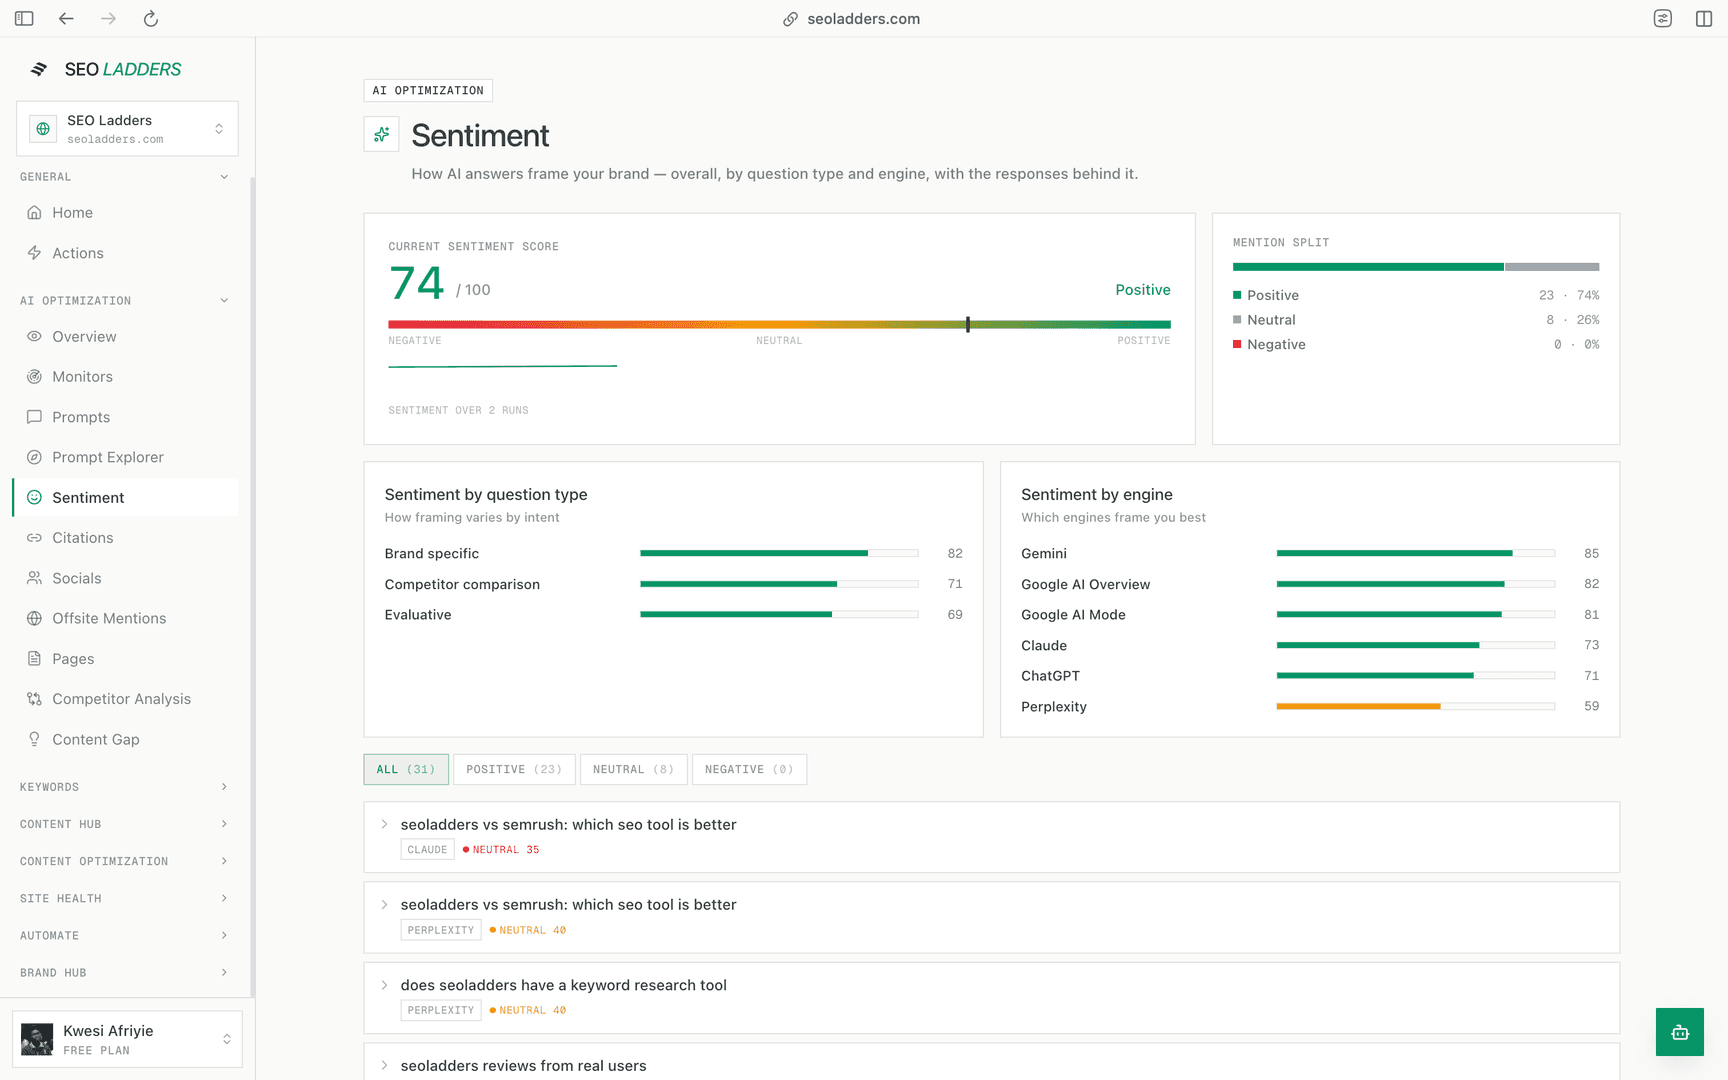Expand the SEO Ladders site selector
The width and height of the screenshot is (1728, 1080).
(127, 128)
